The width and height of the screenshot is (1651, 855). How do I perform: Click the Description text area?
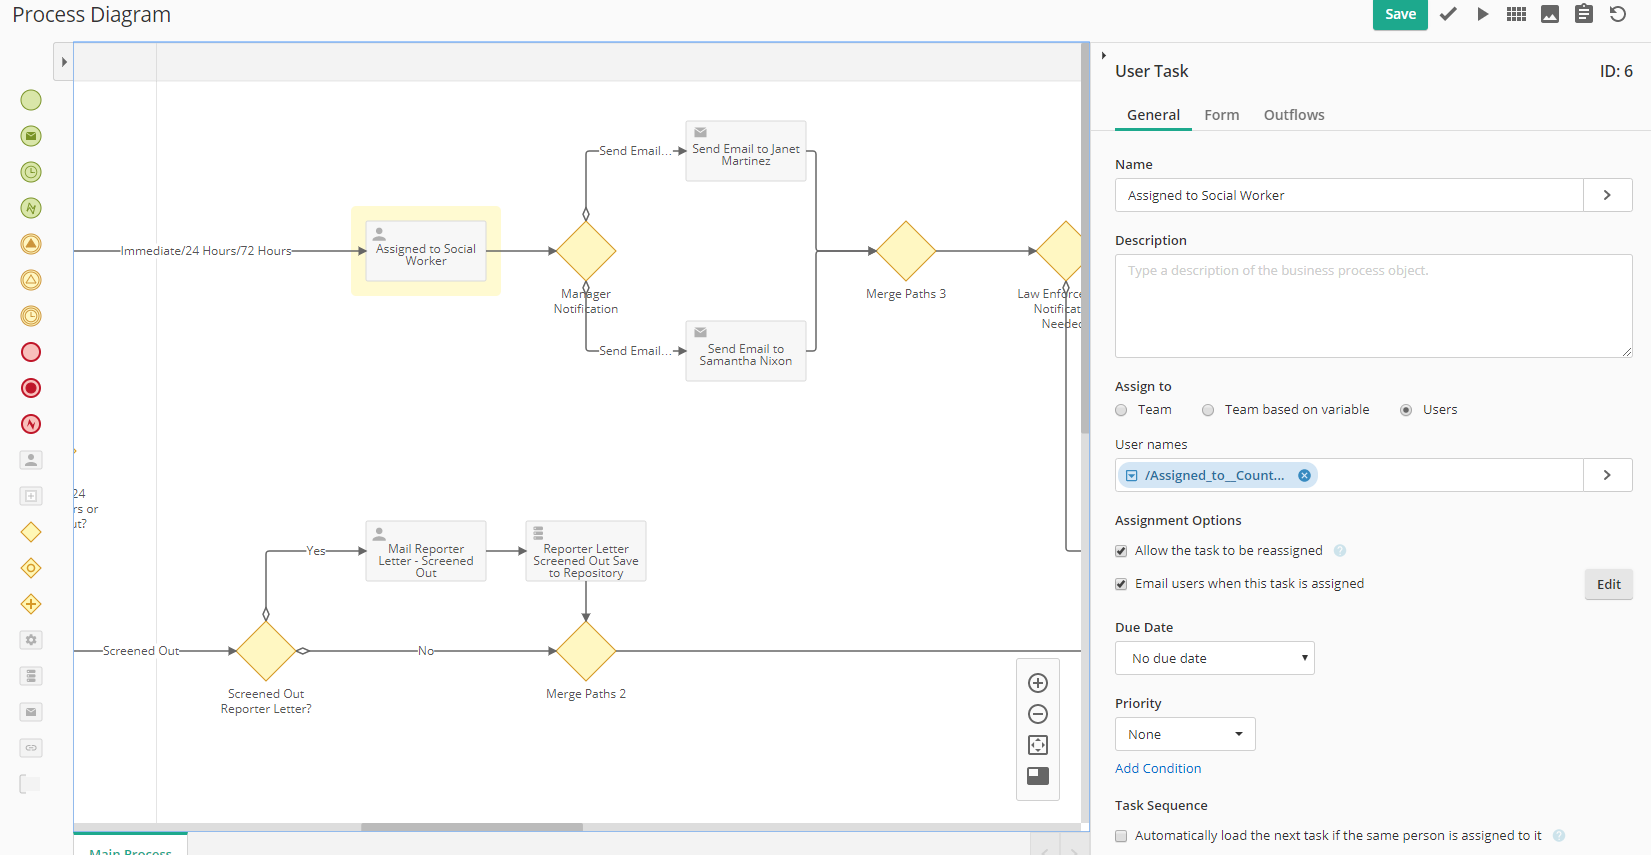pyautogui.click(x=1373, y=306)
